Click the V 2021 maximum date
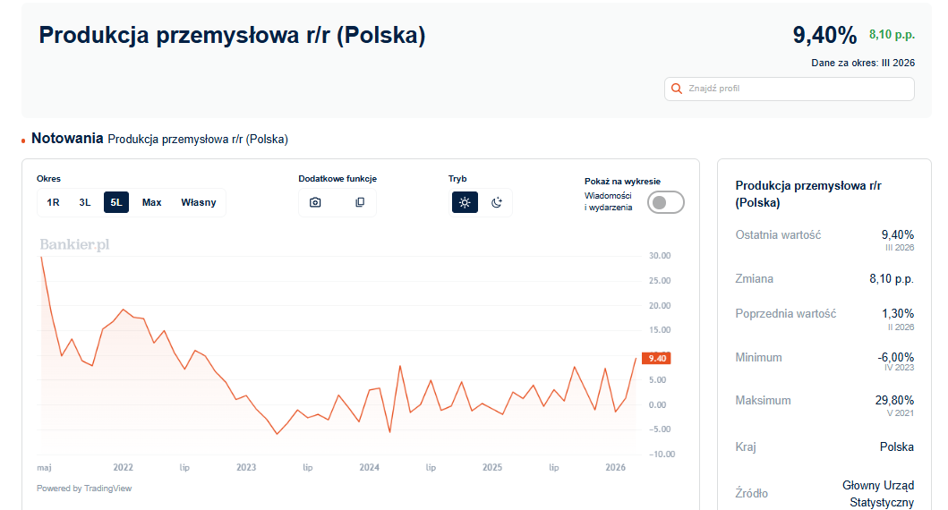The width and height of the screenshot is (948, 510). [x=900, y=413]
